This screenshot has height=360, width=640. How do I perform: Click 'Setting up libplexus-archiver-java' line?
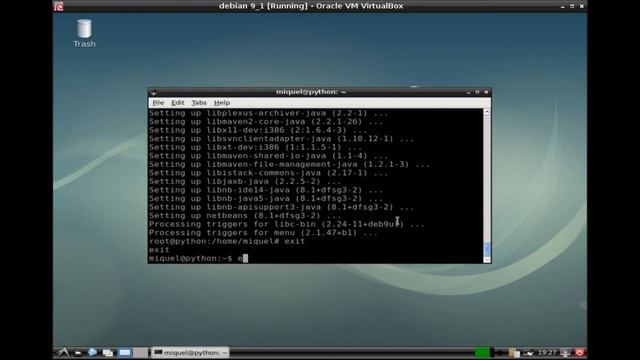click(x=268, y=113)
